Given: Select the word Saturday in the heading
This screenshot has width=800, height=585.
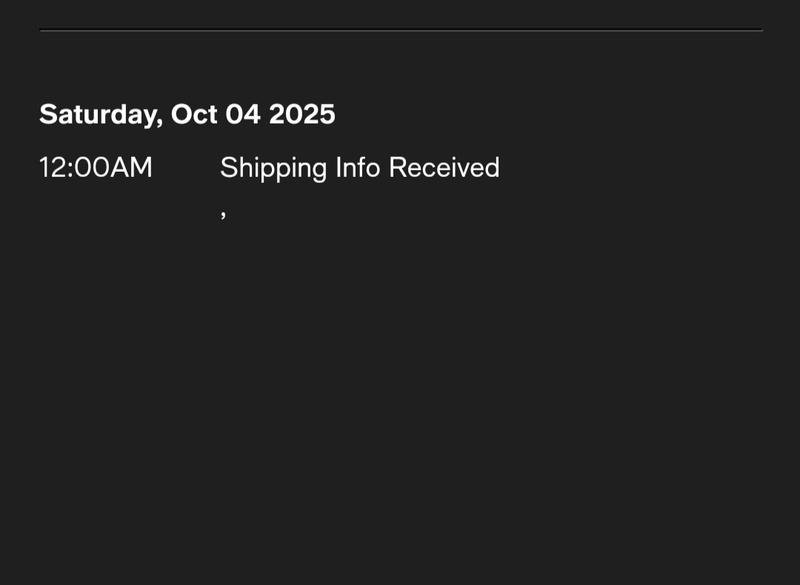Looking at the screenshot, I should [x=97, y=114].
